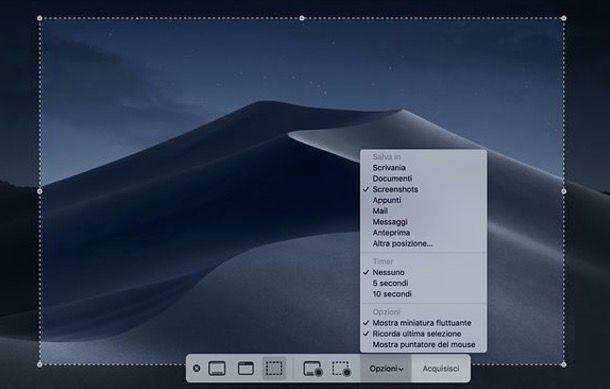Choose Documenti as save location

(x=423, y=179)
